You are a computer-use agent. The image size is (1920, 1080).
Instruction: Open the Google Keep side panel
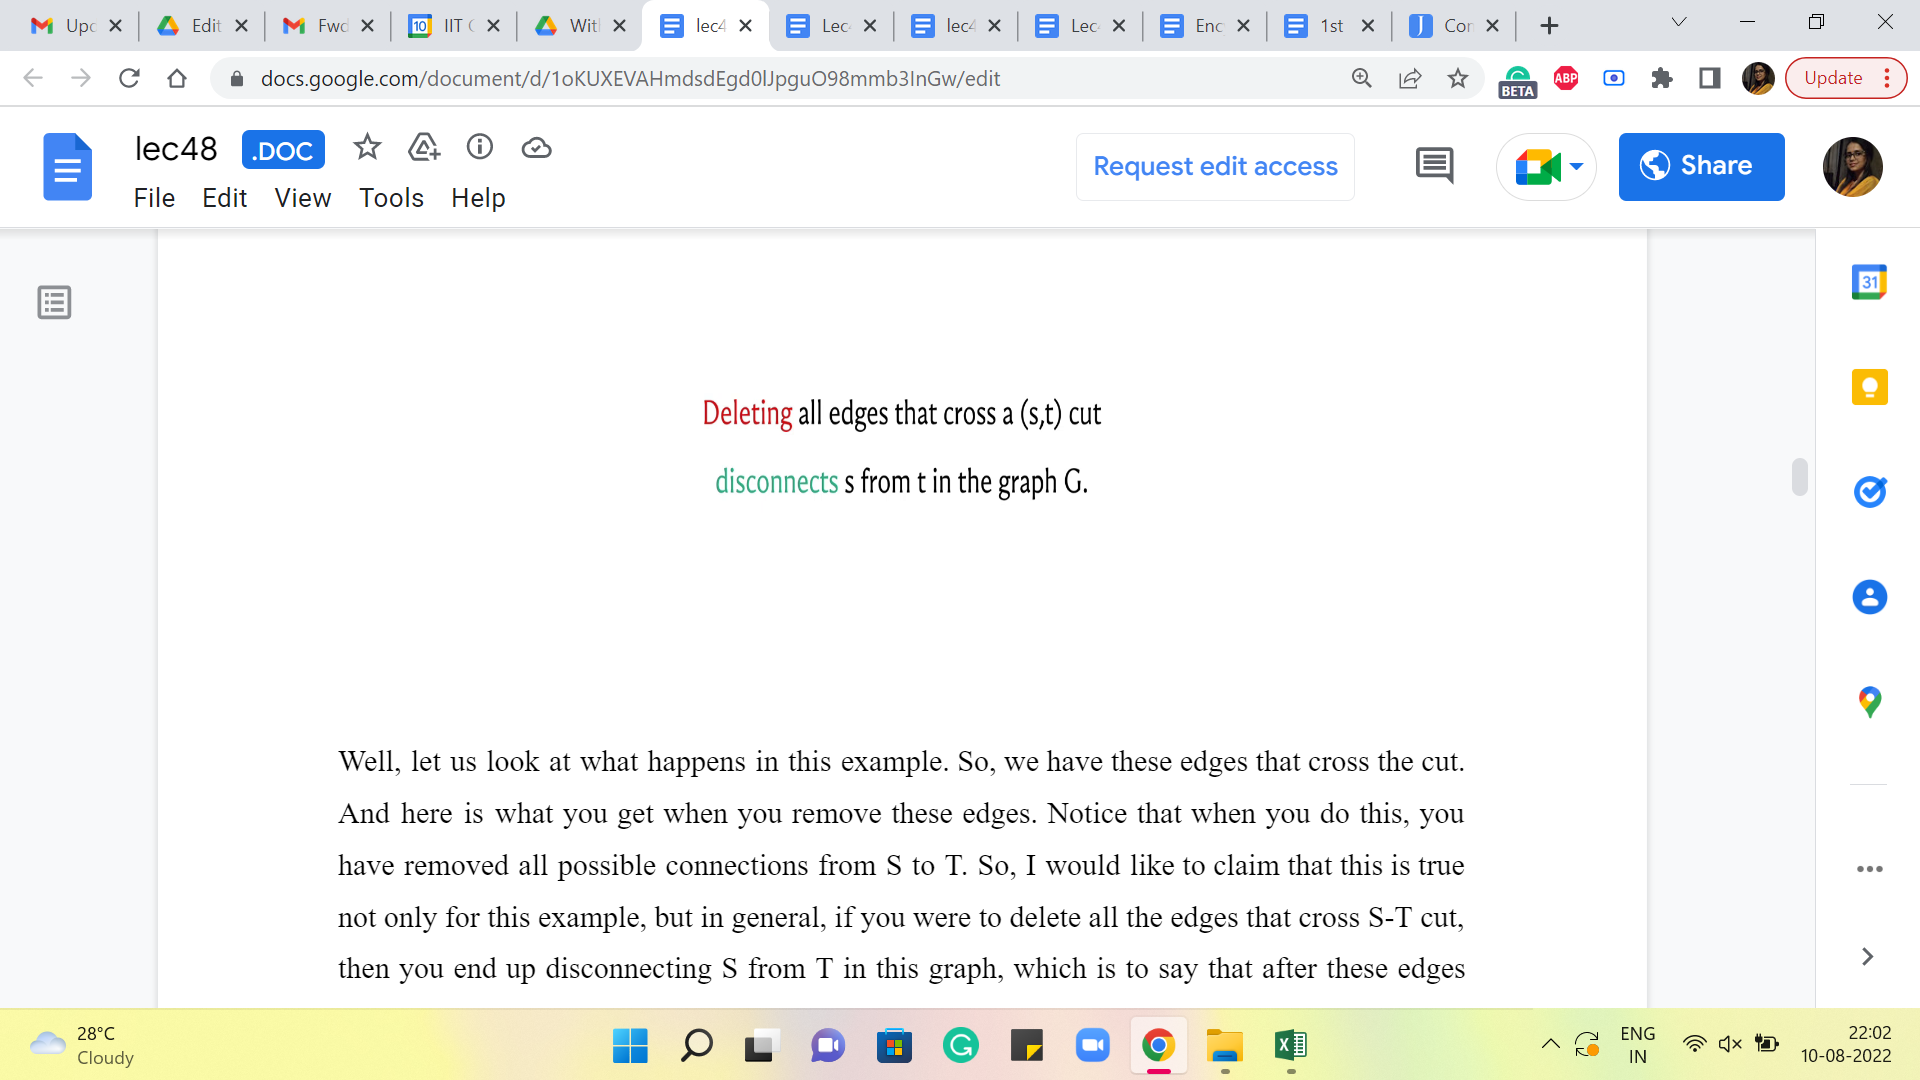click(1869, 387)
